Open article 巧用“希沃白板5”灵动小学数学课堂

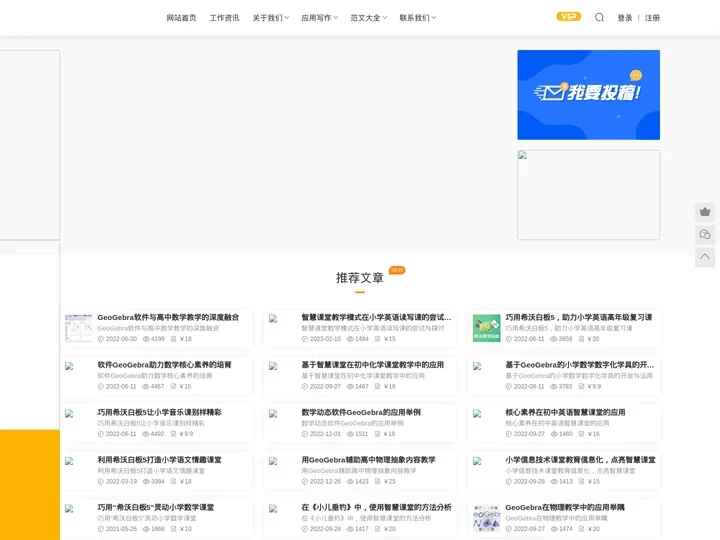point(156,507)
